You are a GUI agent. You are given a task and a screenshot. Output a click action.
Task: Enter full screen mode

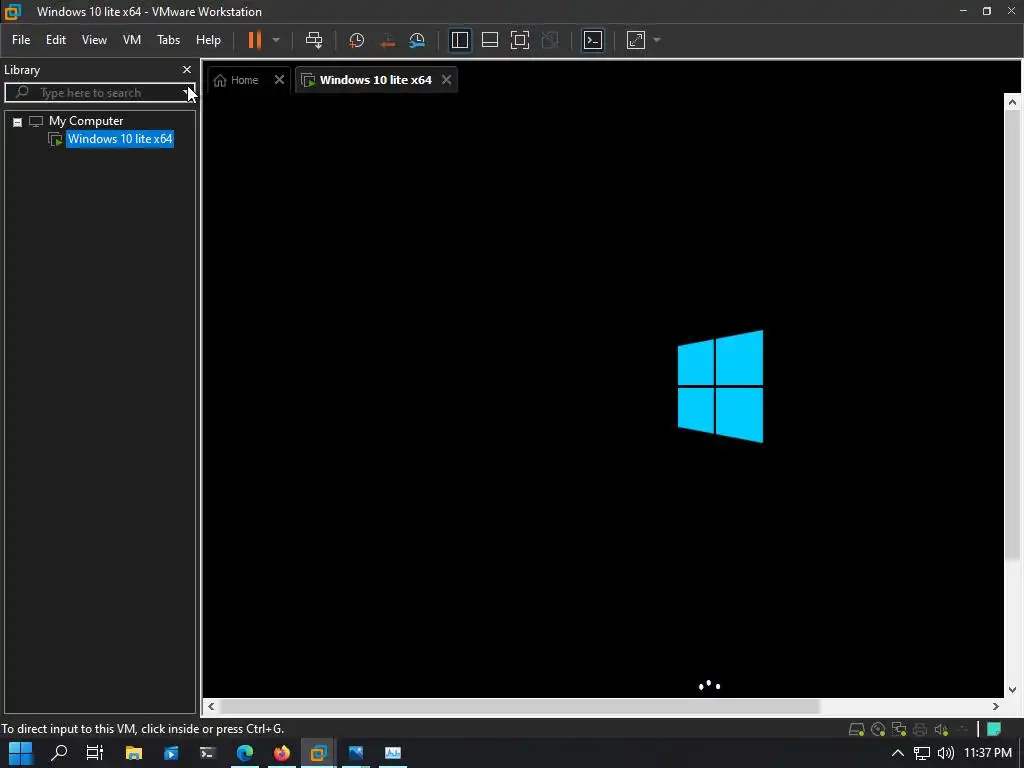[x=520, y=40]
